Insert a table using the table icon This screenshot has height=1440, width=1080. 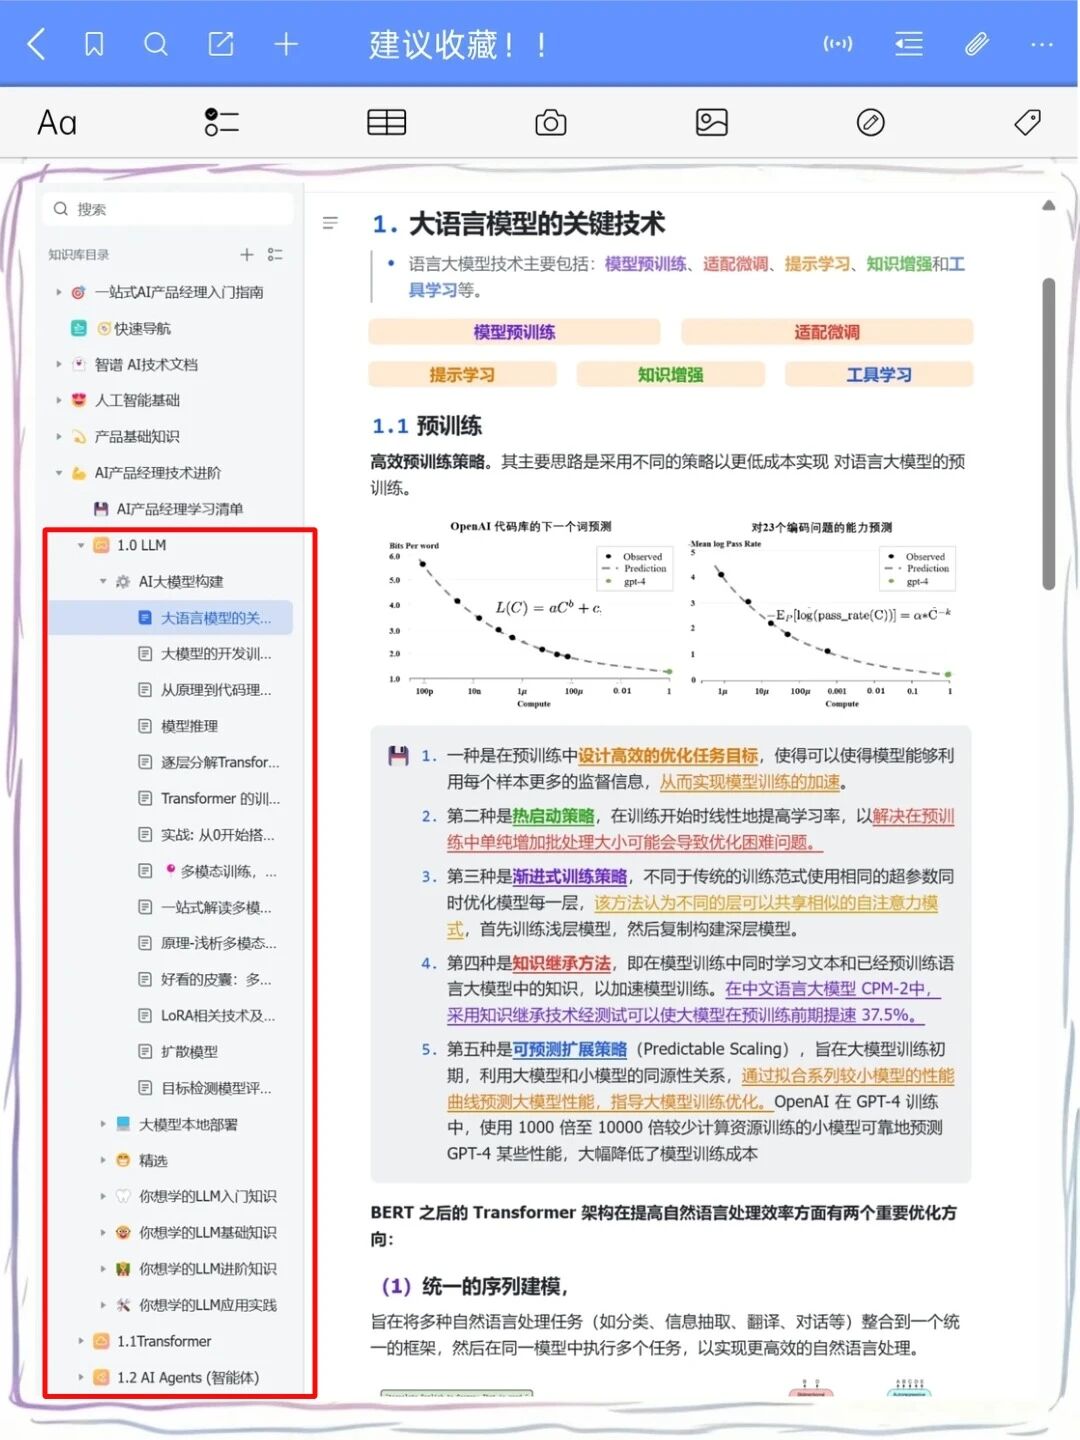coord(387,122)
